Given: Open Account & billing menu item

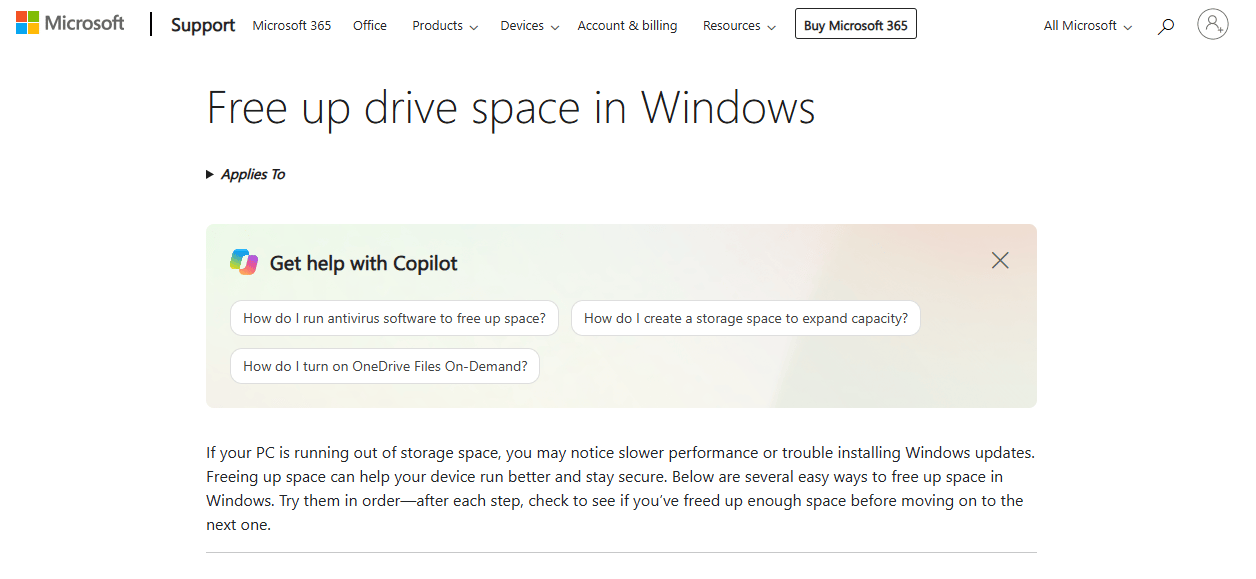Looking at the screenshot, I should 627,26.
